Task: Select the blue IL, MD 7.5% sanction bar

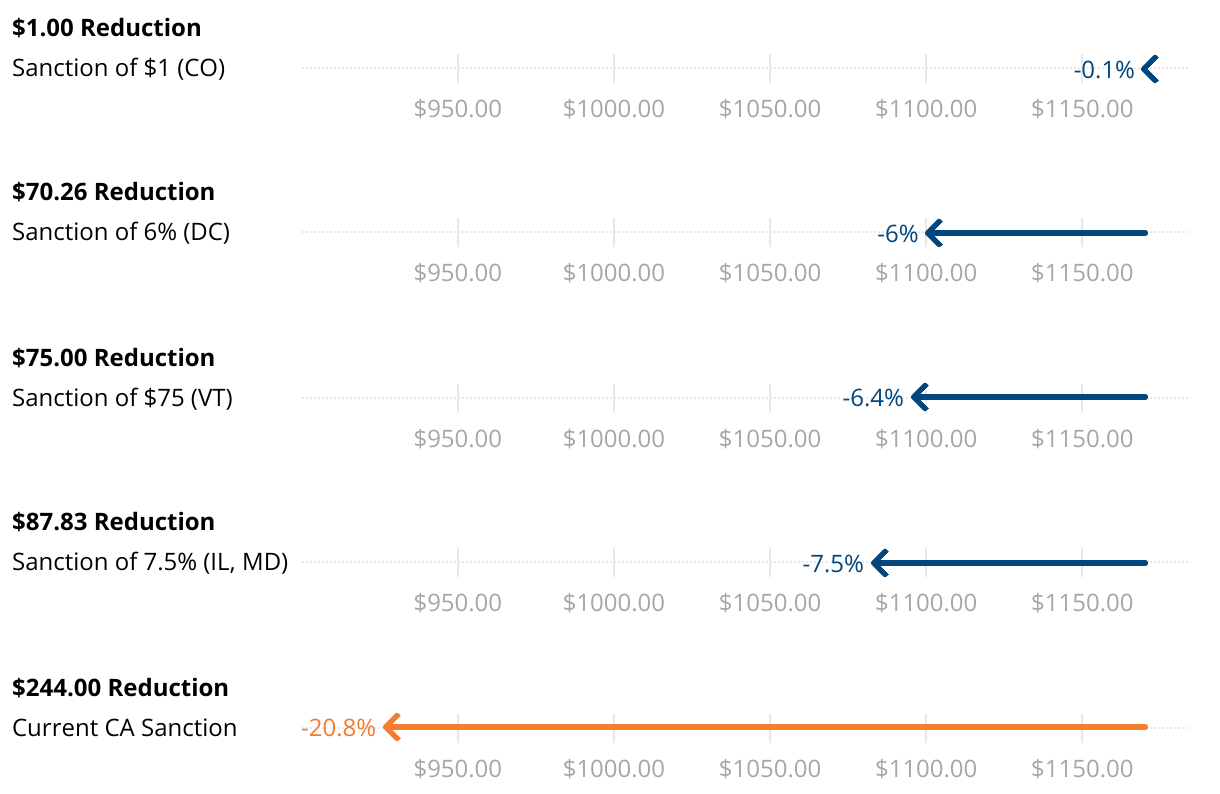Action: click(x=1009, y=563)
